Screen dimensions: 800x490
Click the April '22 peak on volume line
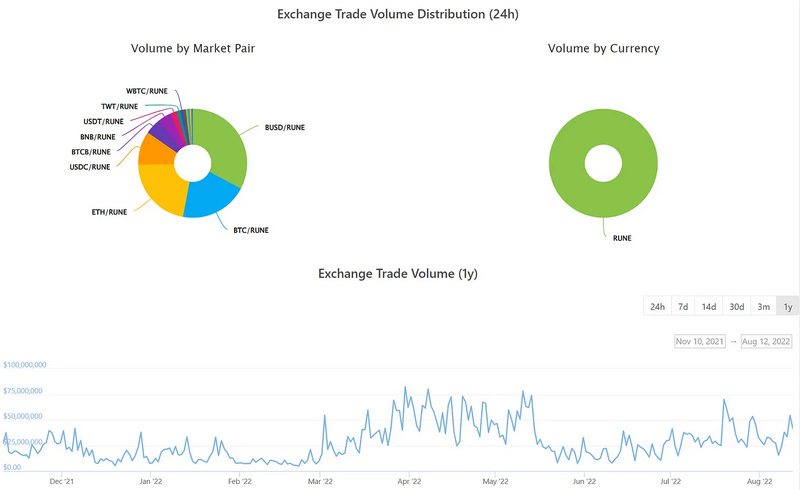(405, 388)
